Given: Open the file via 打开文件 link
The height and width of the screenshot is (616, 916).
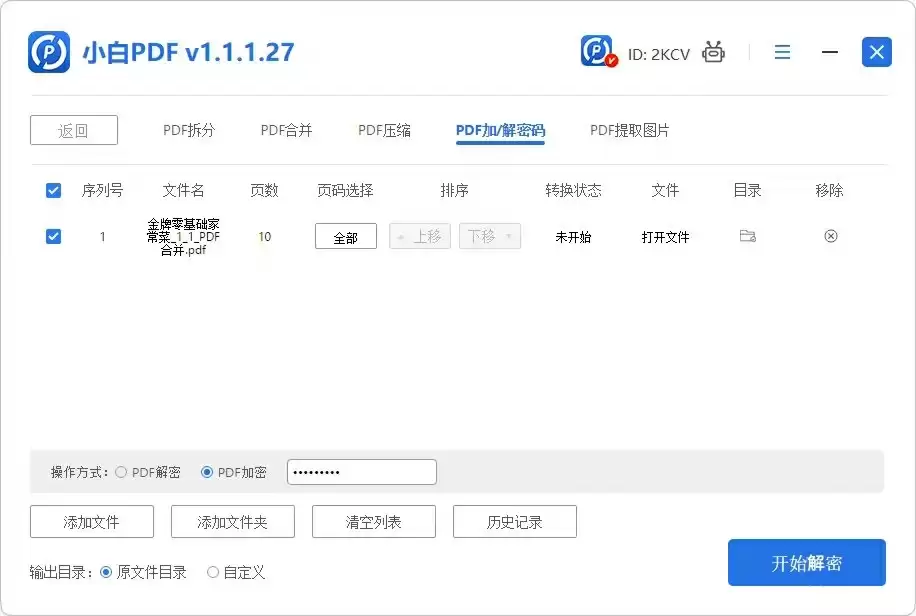Looking at the screenshot, I should pos(665,236).
